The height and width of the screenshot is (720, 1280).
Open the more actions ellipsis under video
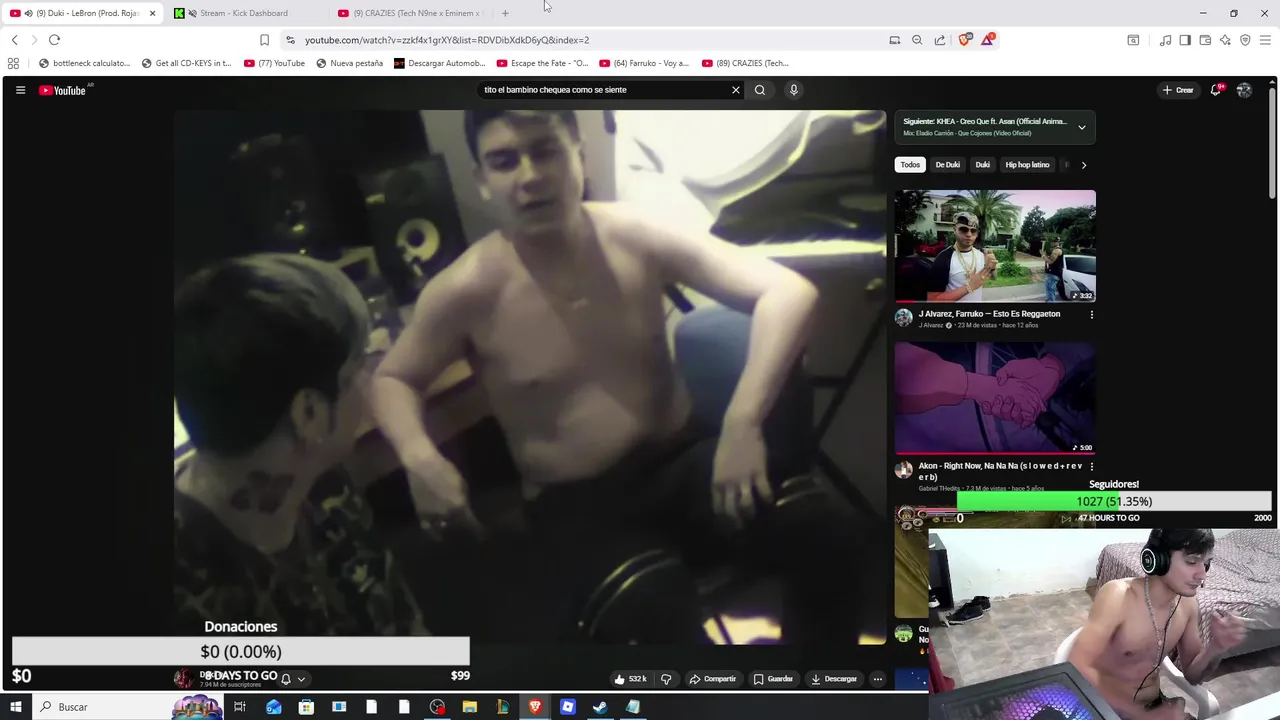point(878,679)
